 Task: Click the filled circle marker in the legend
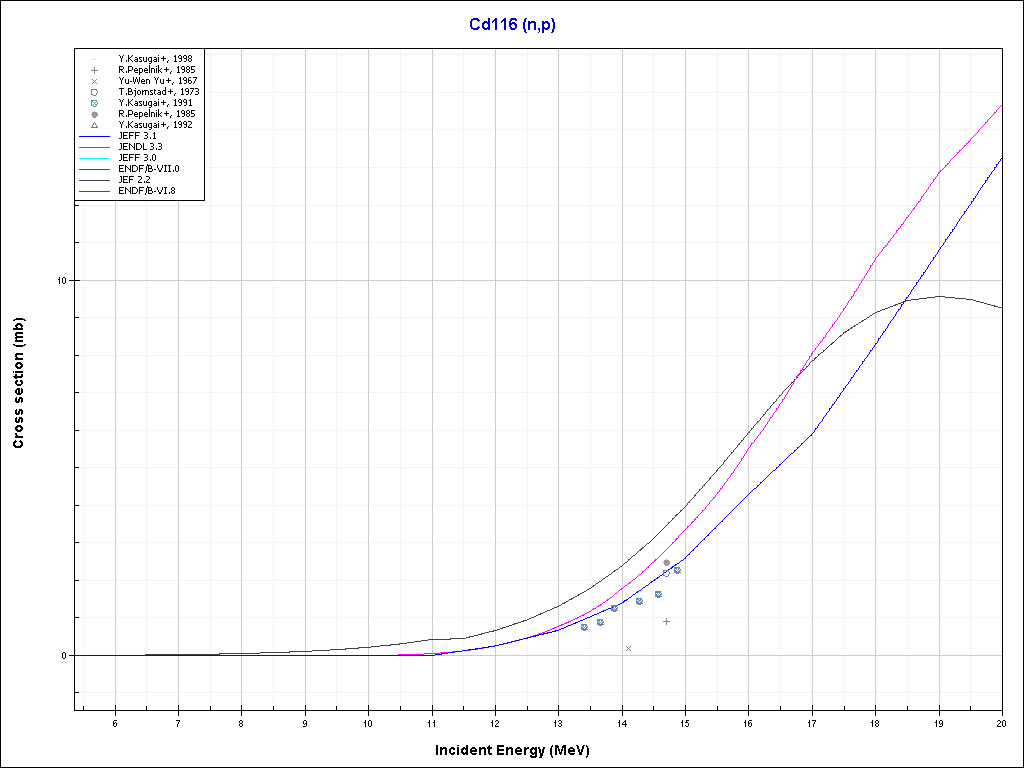pyautogui.click(x=93, y=114)
